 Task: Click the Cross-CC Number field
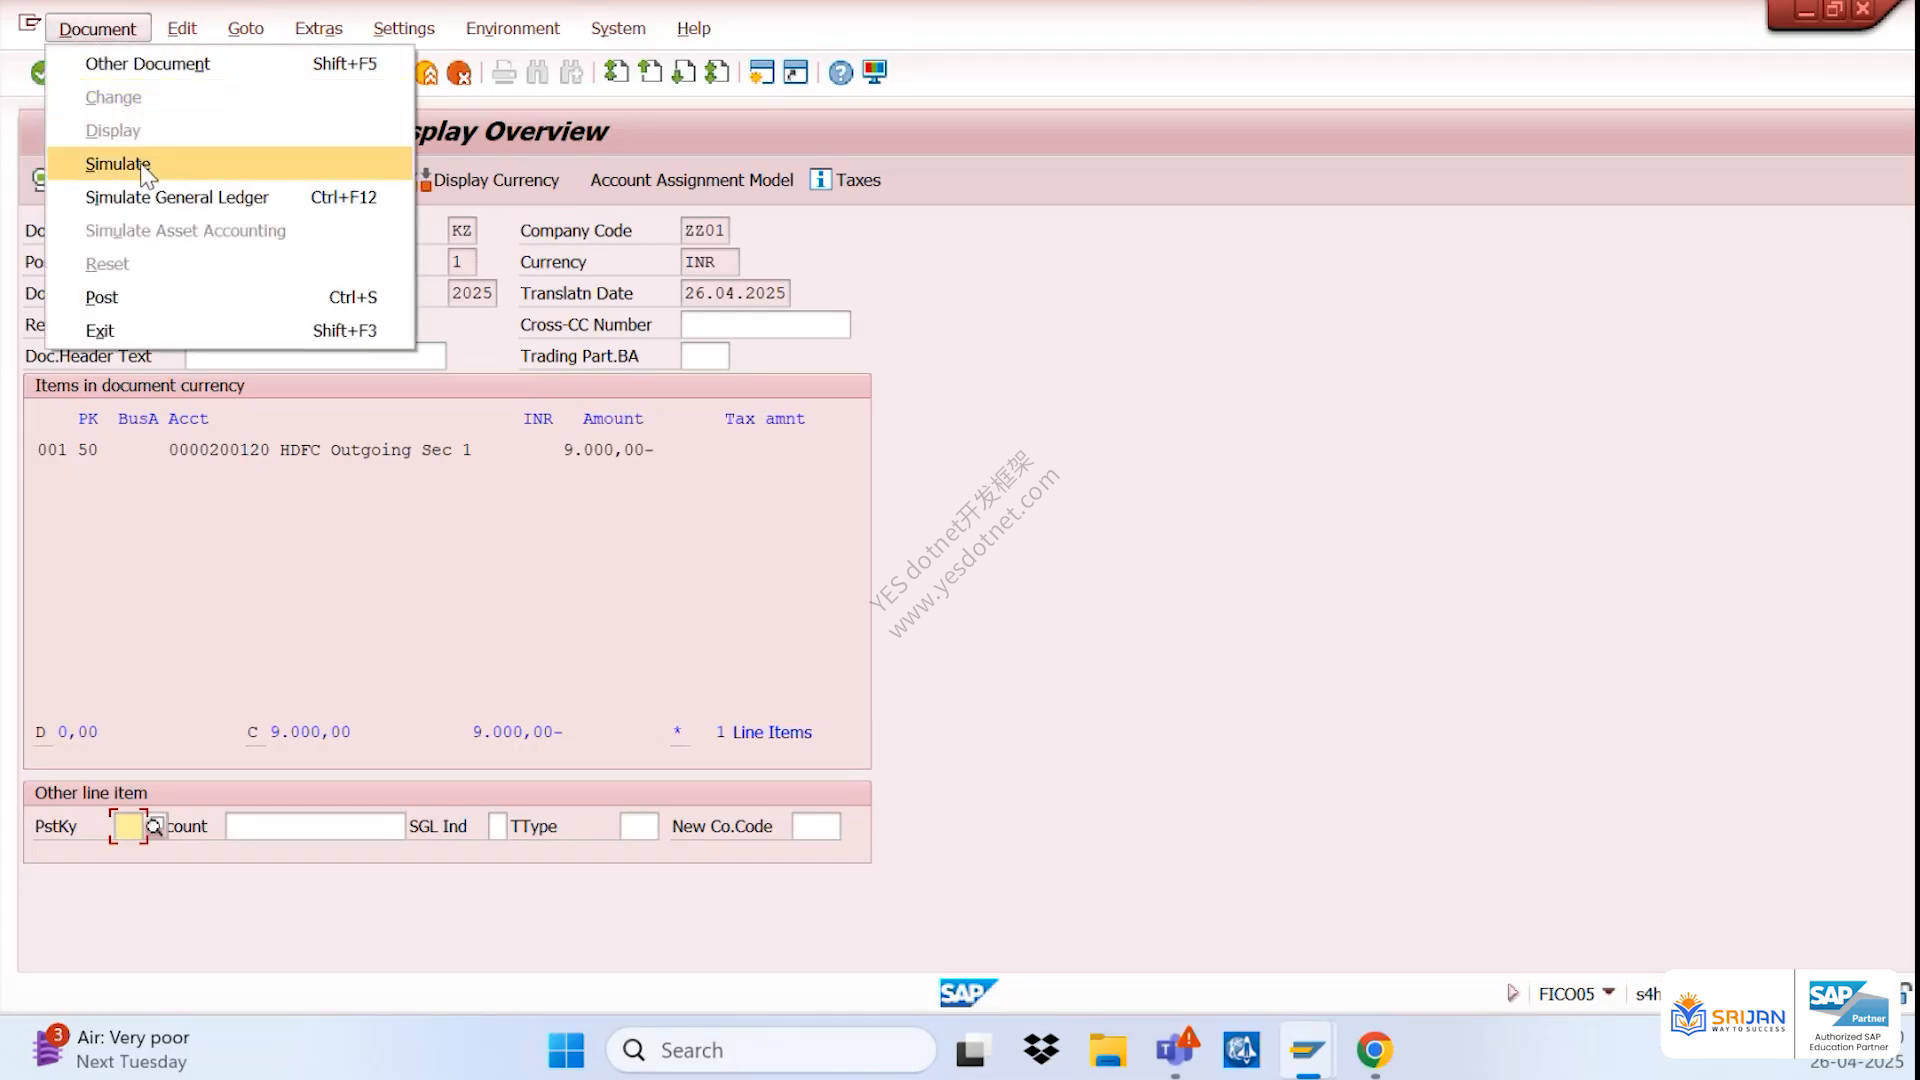765,325
